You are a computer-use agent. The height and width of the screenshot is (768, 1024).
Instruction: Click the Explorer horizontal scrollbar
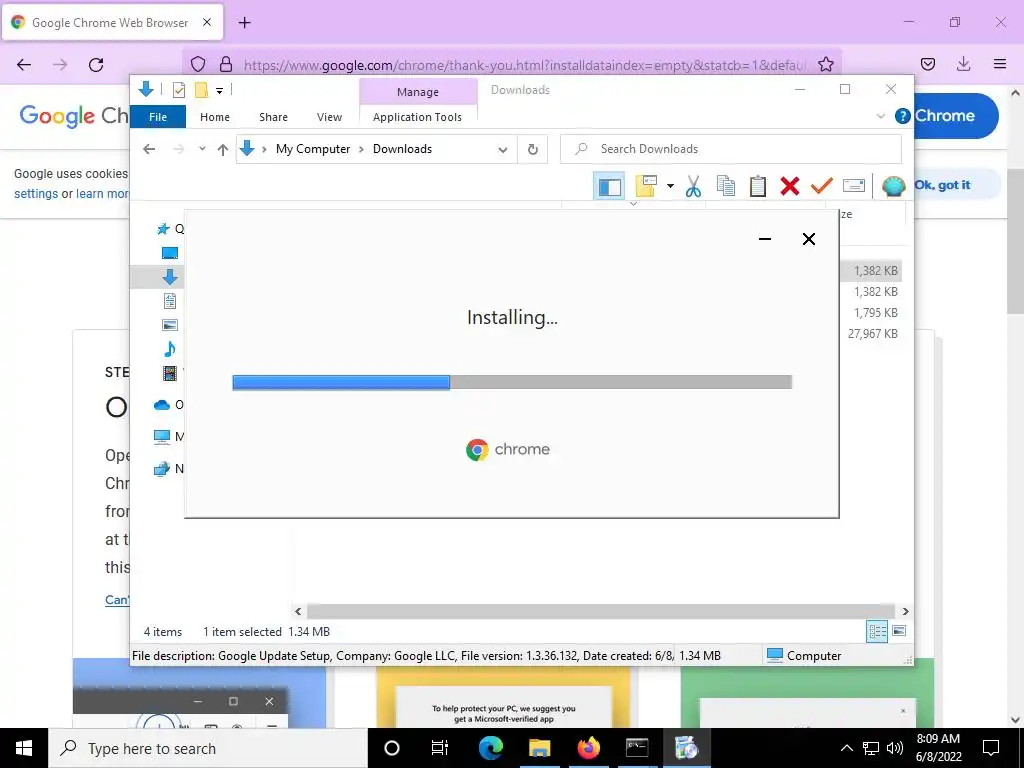click(600, 611)
